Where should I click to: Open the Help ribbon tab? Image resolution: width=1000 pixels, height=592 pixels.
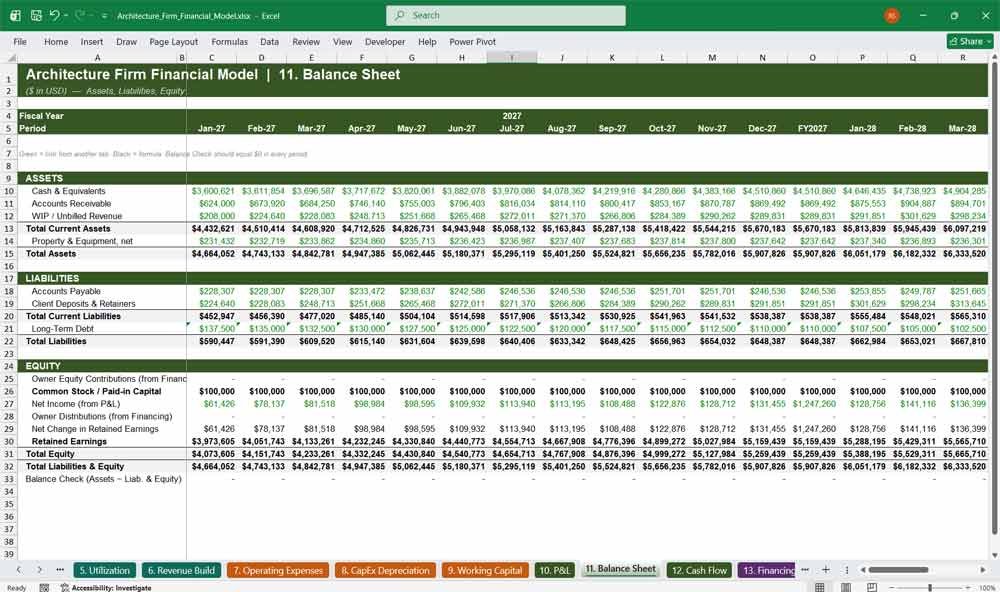[427, 41]
